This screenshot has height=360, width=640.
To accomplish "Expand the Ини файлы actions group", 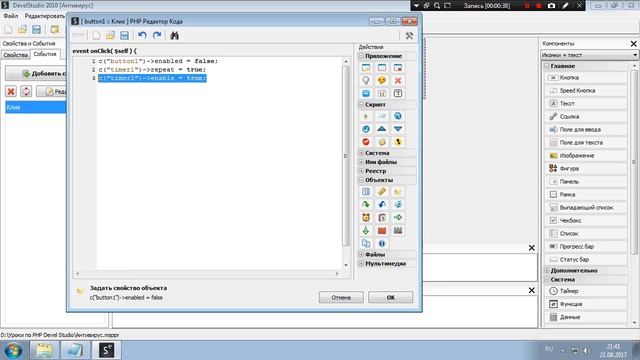I will point(362,162).
